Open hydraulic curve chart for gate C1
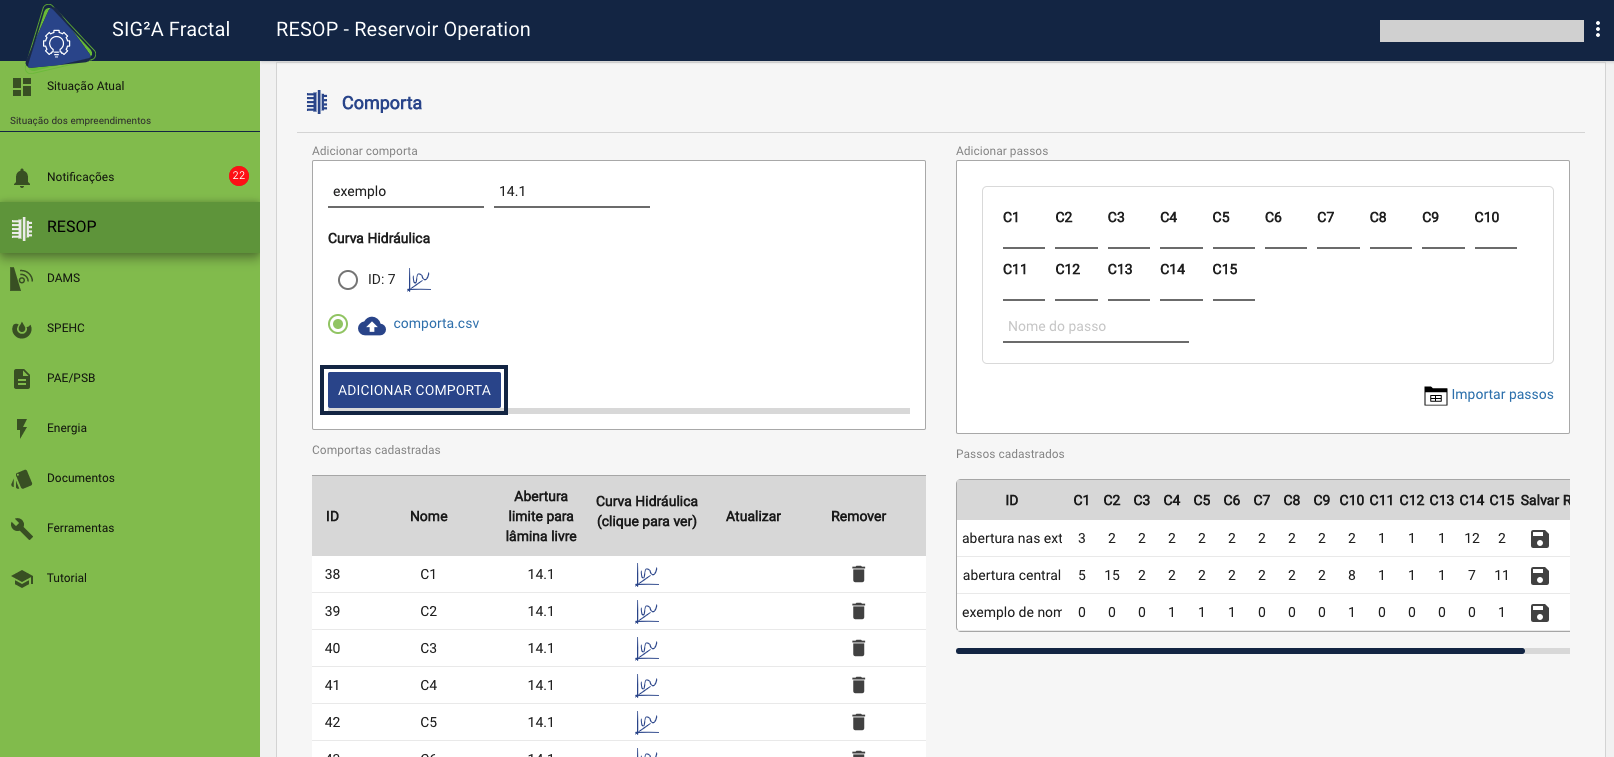 click(647, 575)
